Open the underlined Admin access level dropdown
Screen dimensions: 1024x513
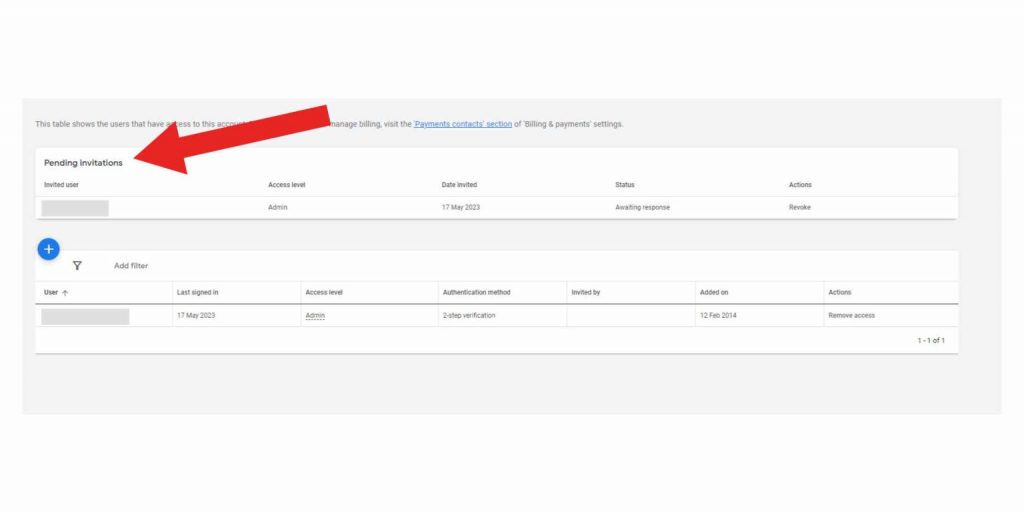(315, 315)
